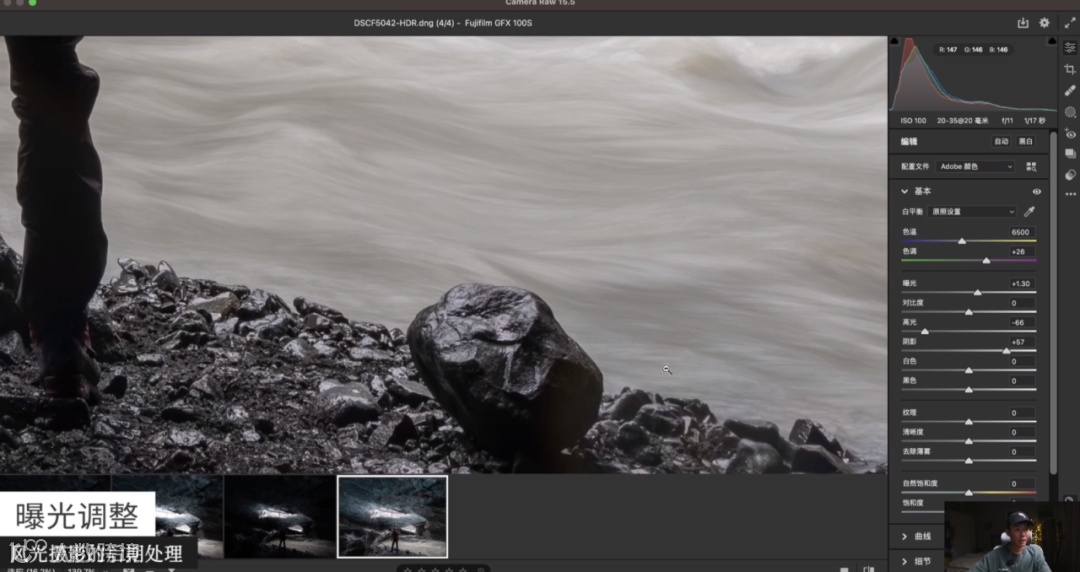1080x572 pixels.
Task: Click the green macOS window button
Action: pos(32,3)
